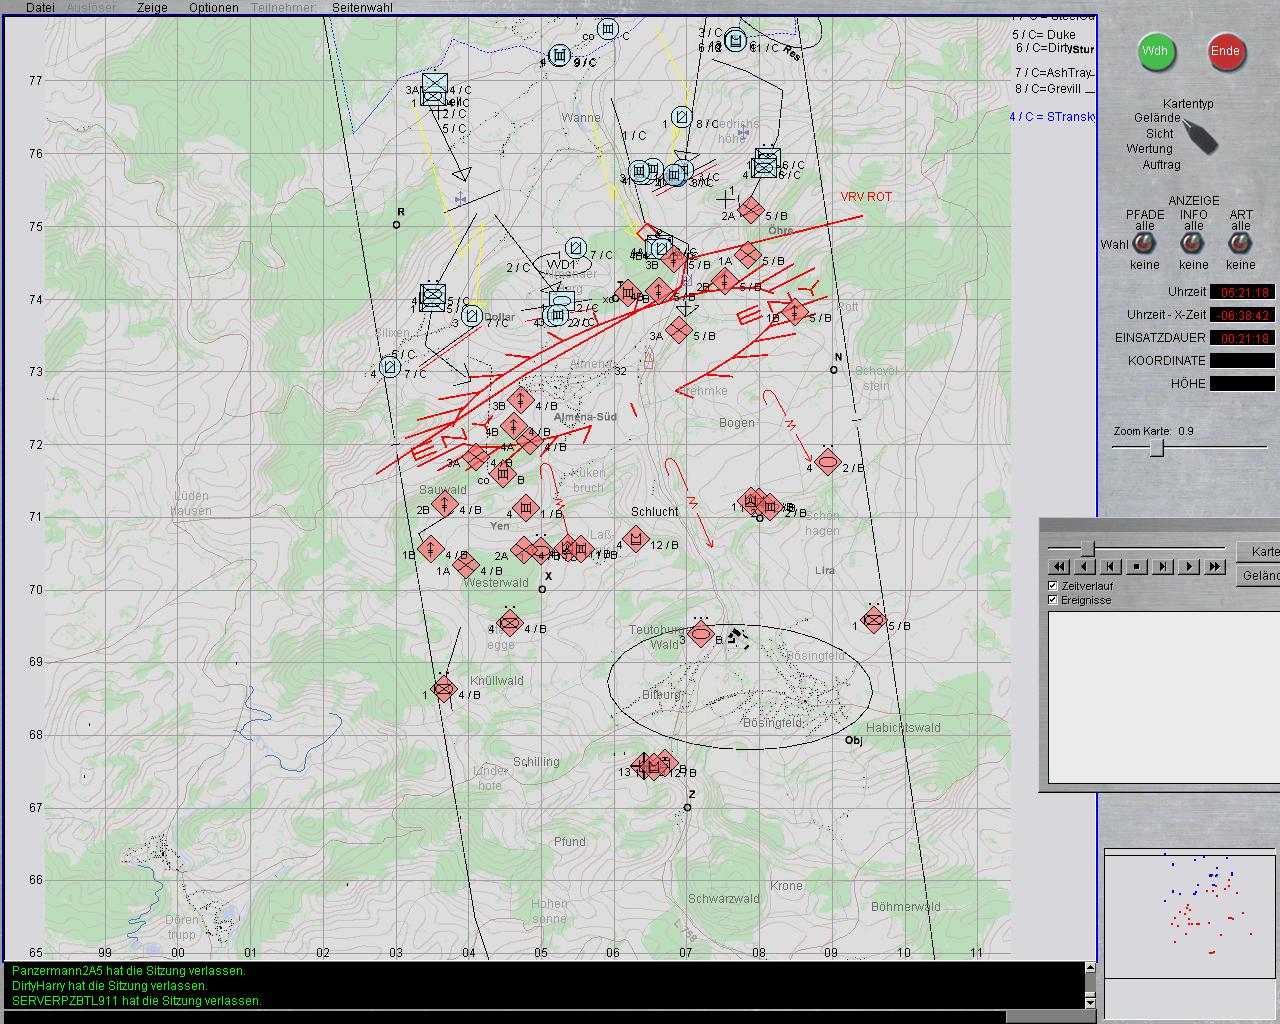Flip the PFADE toggle switch

[1144, 245]
